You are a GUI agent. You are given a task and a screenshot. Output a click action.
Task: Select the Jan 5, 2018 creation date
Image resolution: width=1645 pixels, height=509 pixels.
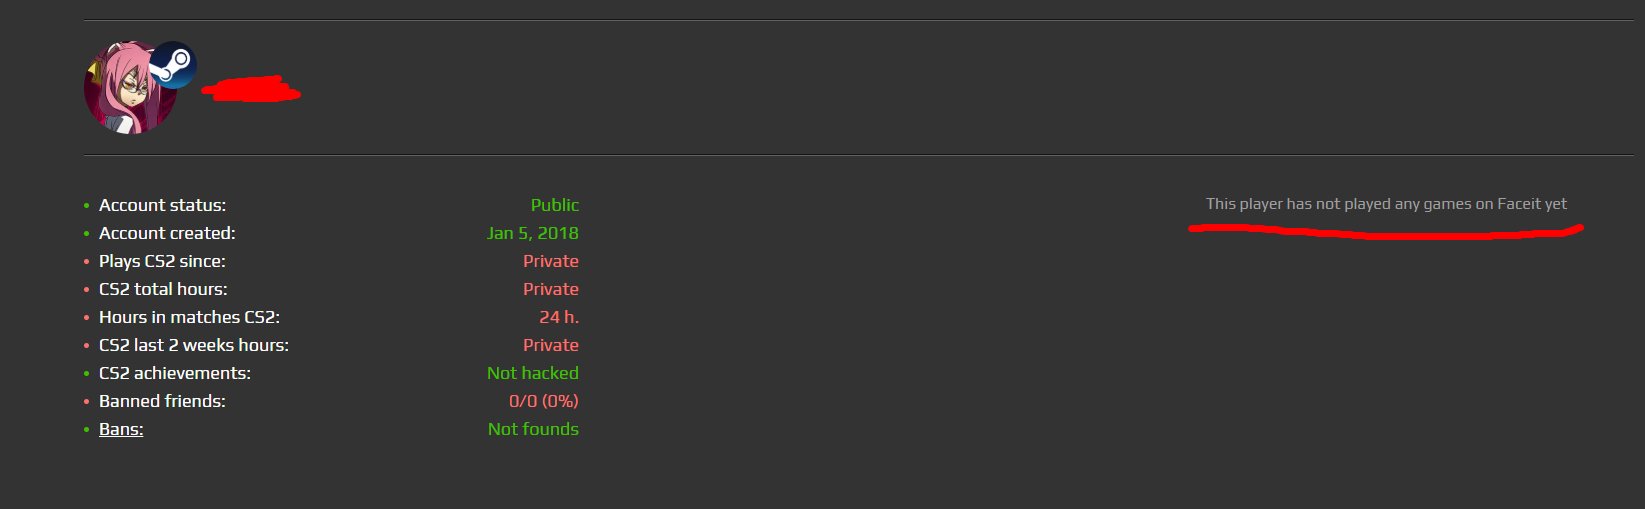(x=532, y=233)
